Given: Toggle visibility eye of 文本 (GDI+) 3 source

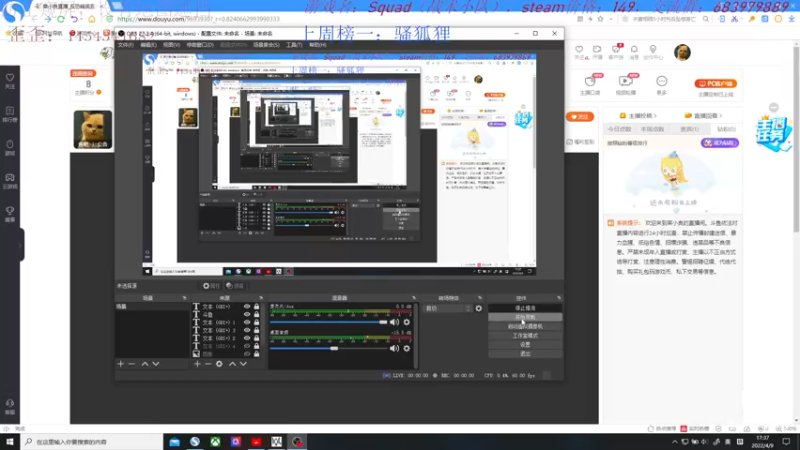Looking at the screenshot, I should tap(247, 330).
